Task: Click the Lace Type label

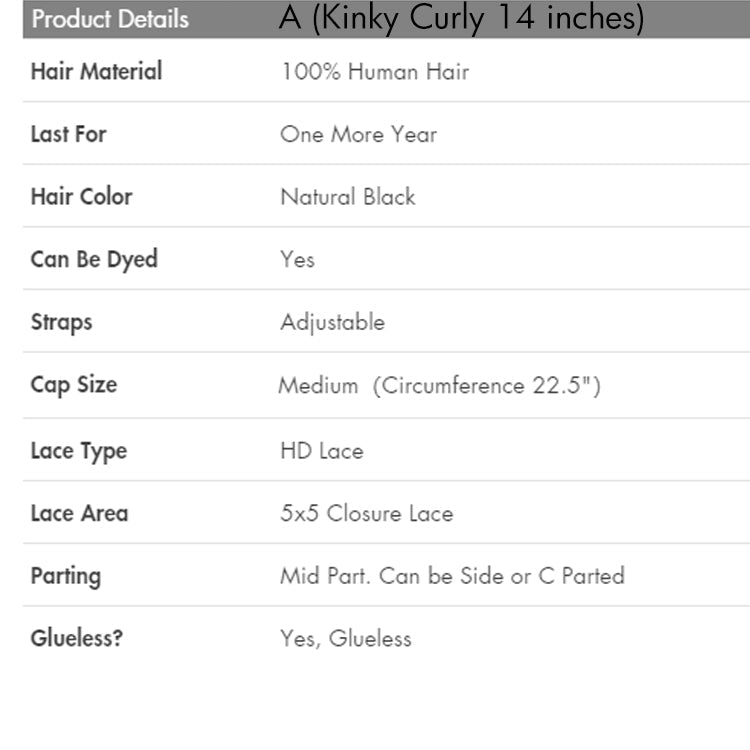Action: click(78, 451)
